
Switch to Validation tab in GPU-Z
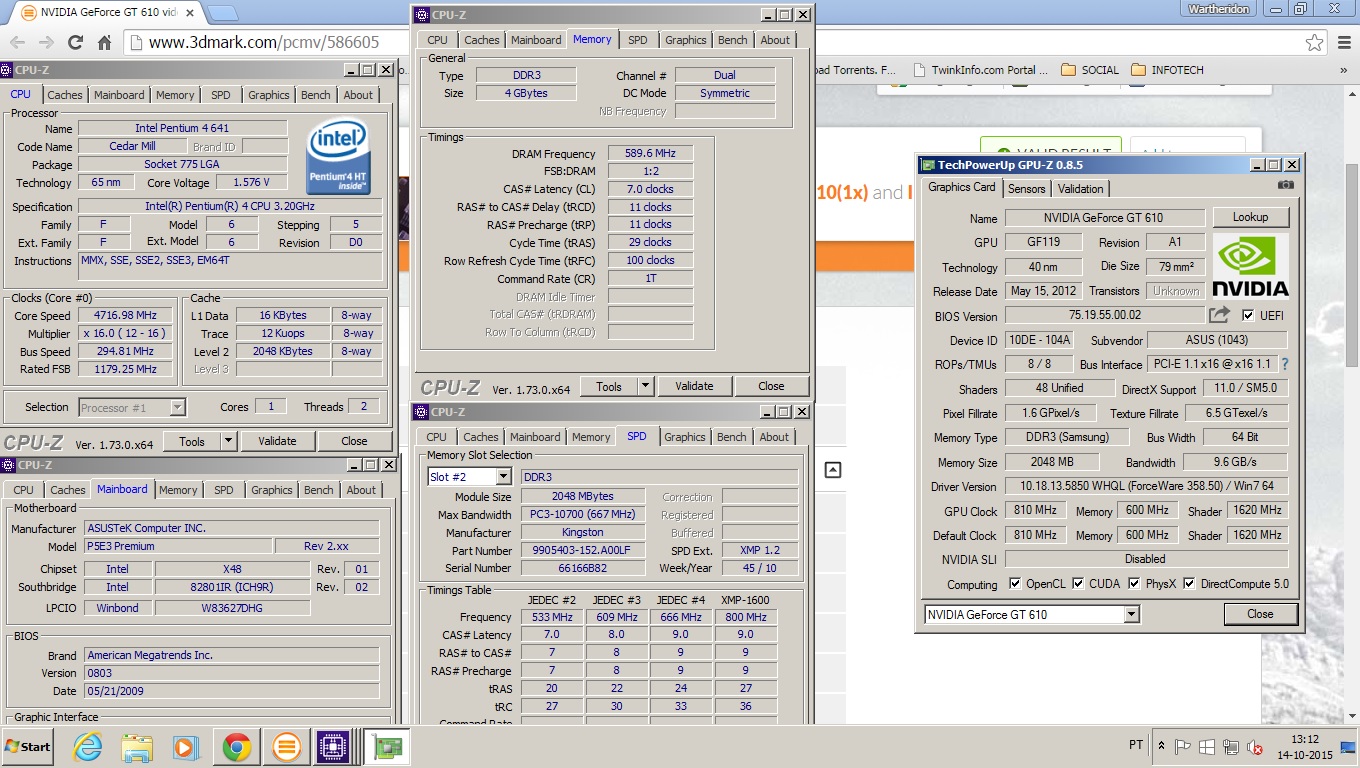[x=1080, y=188]
